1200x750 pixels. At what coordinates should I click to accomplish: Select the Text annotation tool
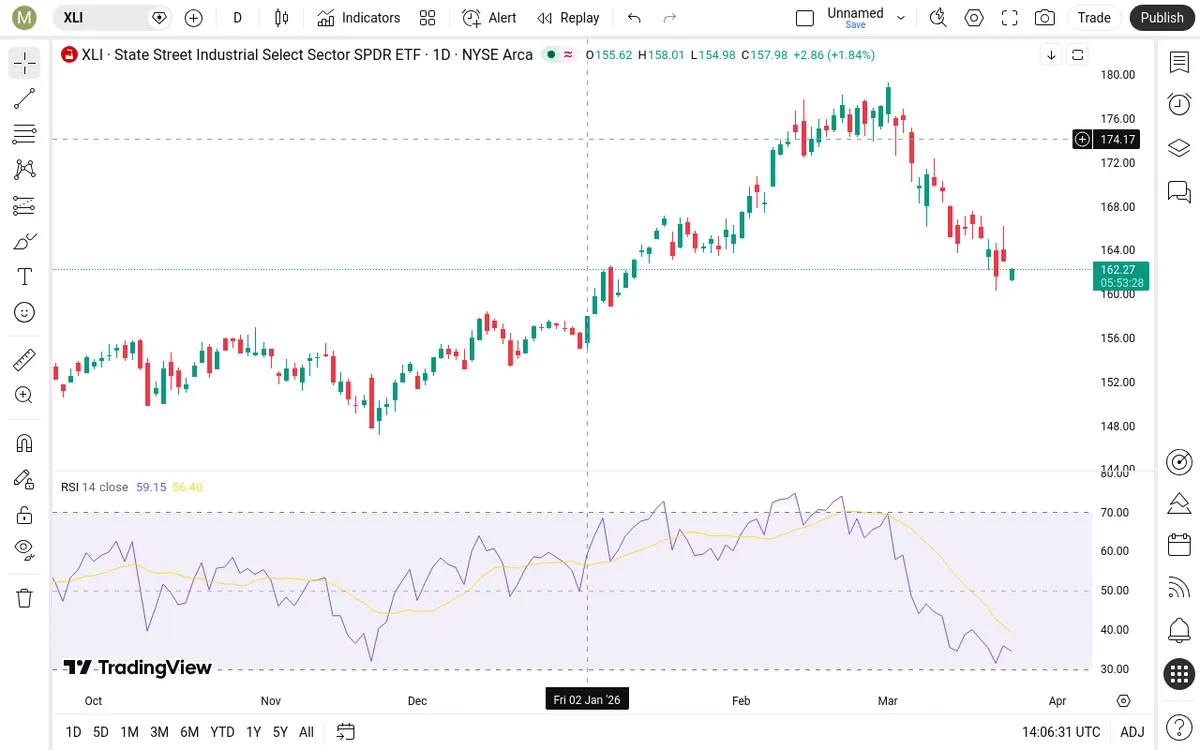point(25,277)
